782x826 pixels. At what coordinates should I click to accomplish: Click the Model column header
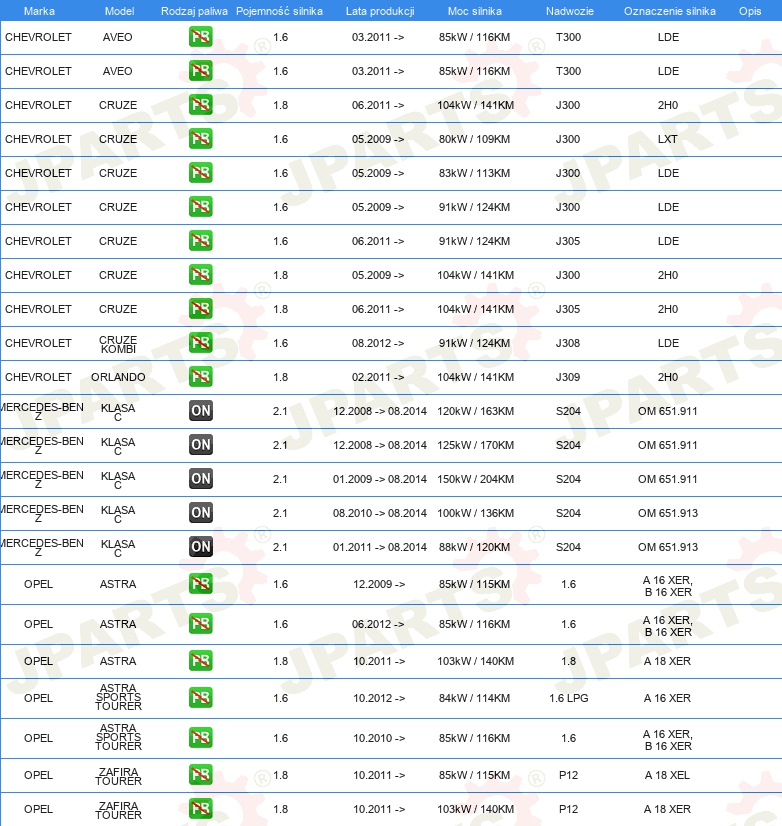119,11
